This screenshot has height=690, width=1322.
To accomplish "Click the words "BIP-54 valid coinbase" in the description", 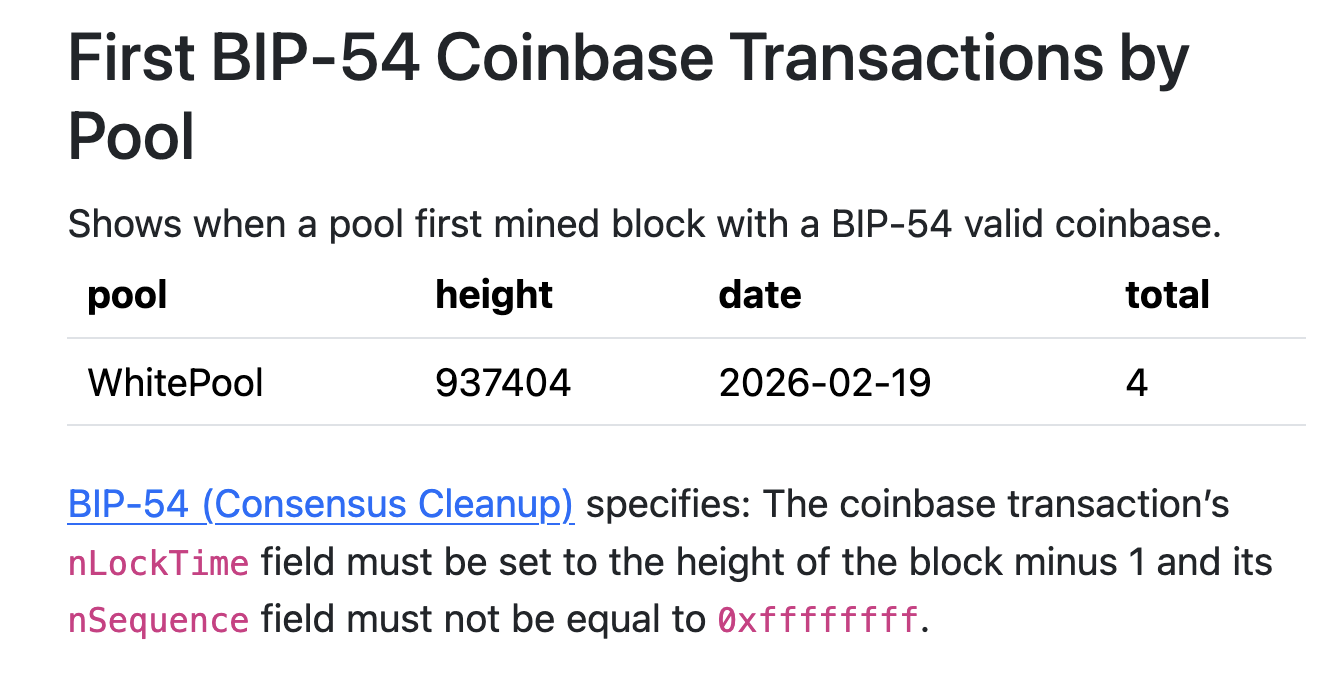I will (1024, 224).
